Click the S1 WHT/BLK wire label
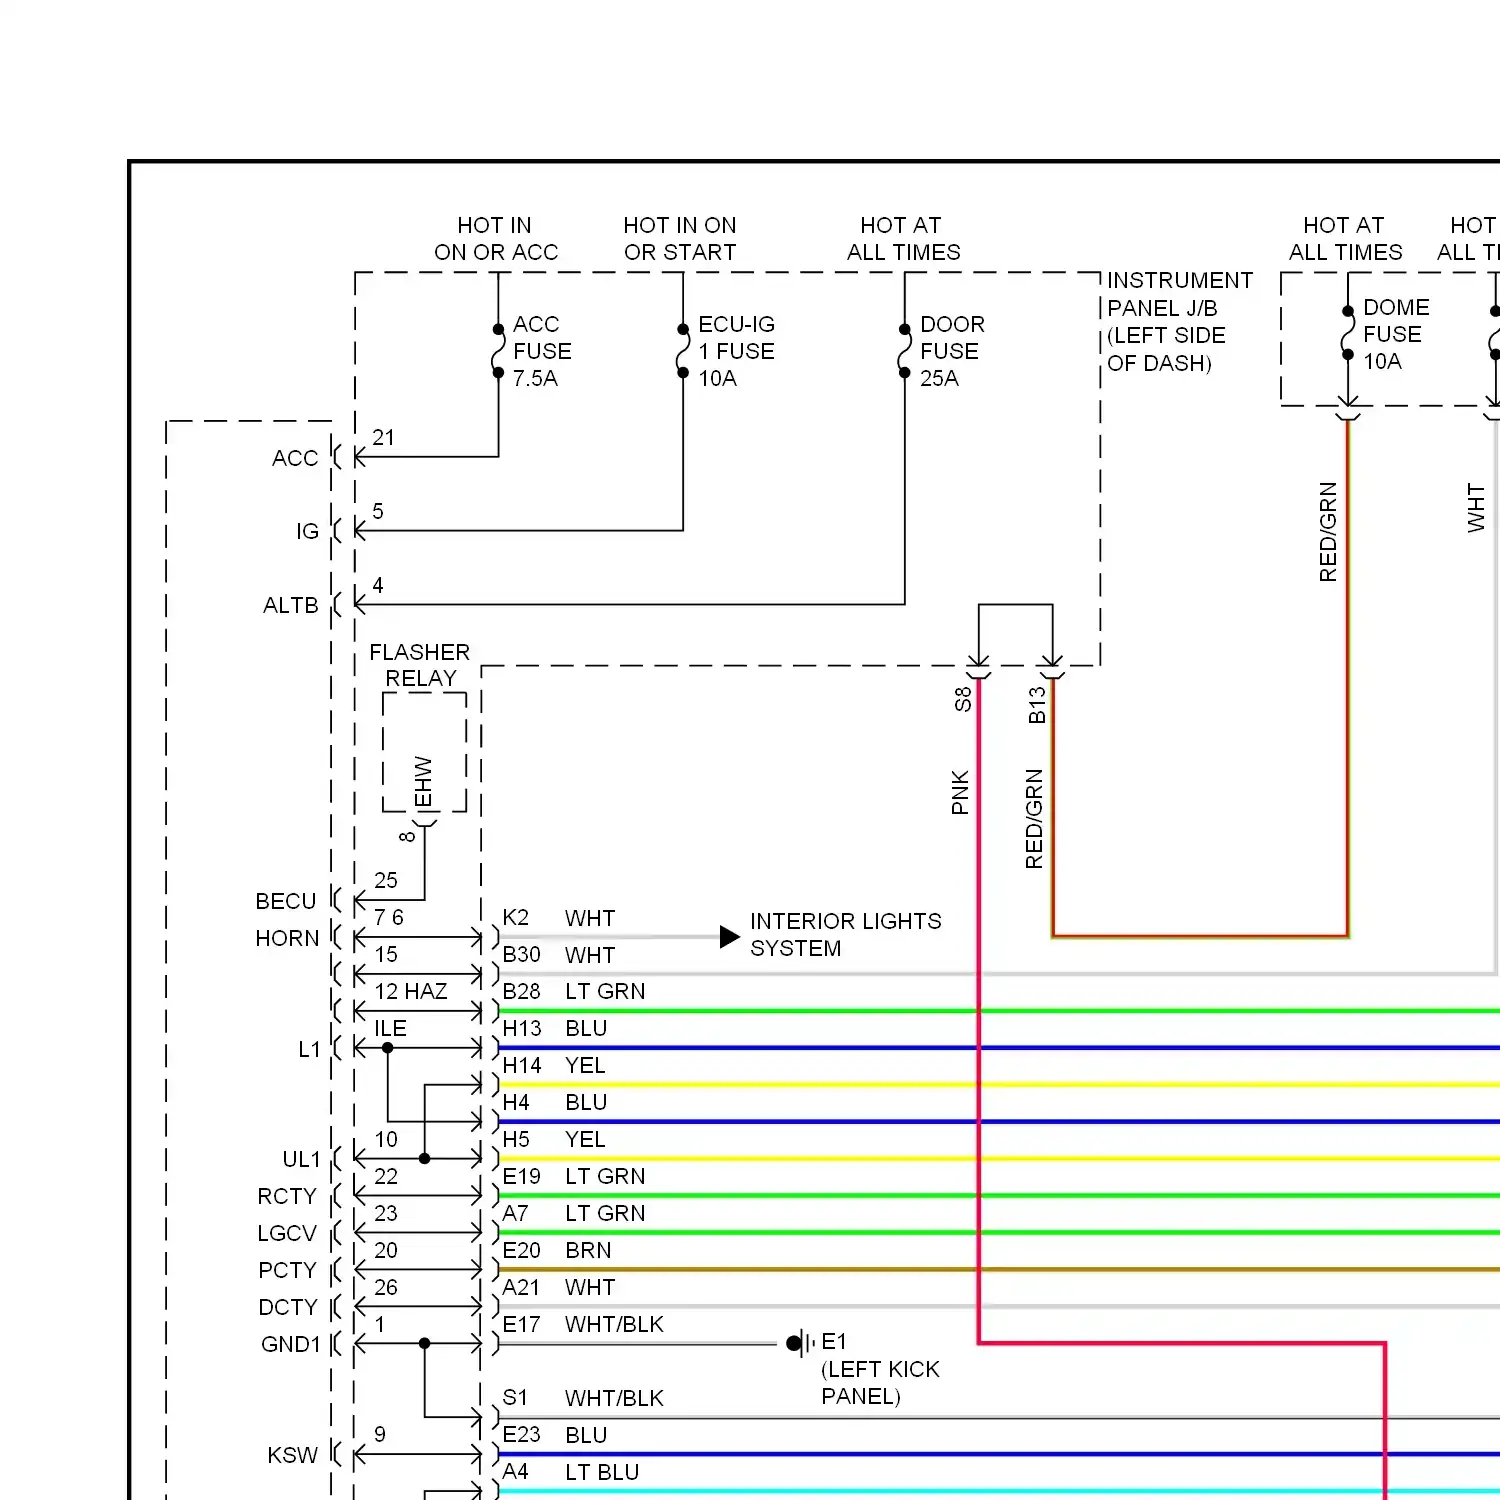Viewport: 1500px width, 1500px height. click(583, 1398)
